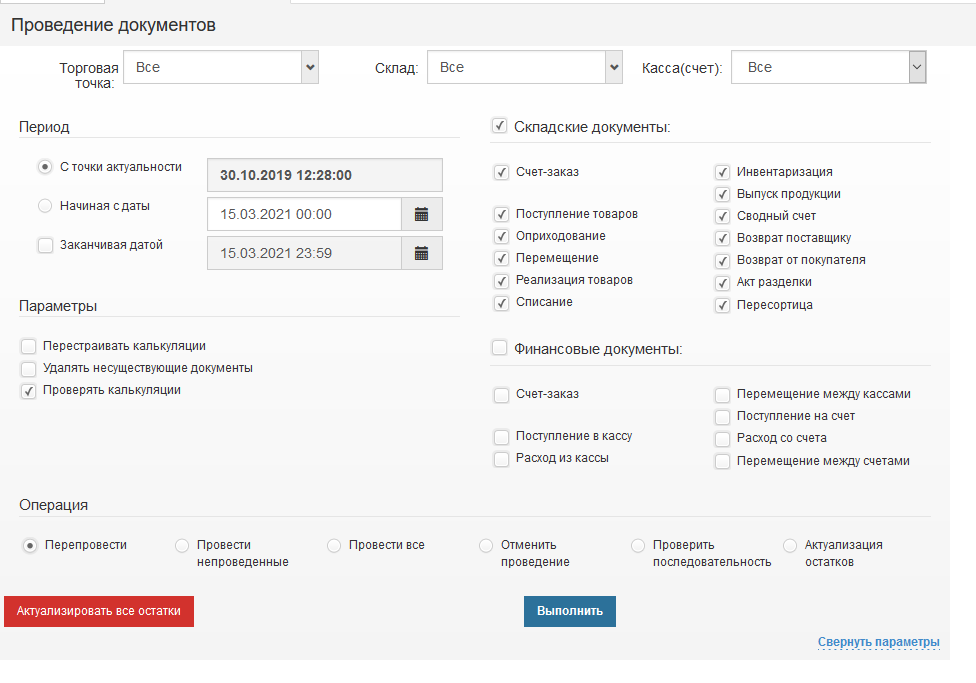Uncheck Проверять калькуляции option

(x=28, y=391)
